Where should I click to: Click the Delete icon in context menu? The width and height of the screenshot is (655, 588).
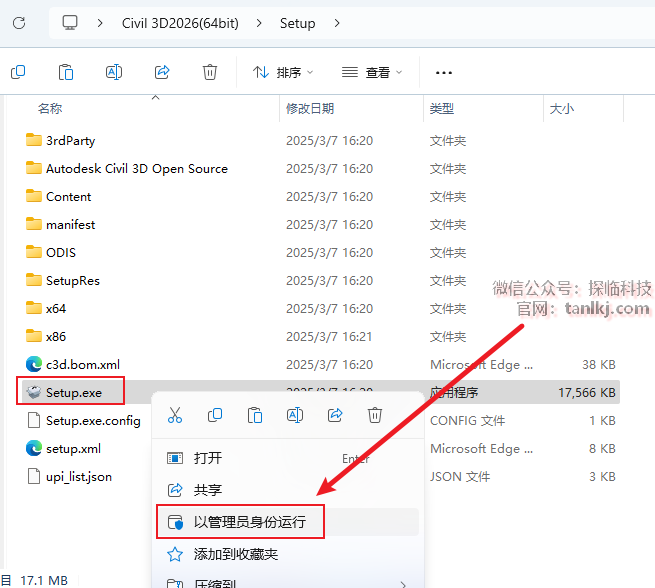[375, 415]
